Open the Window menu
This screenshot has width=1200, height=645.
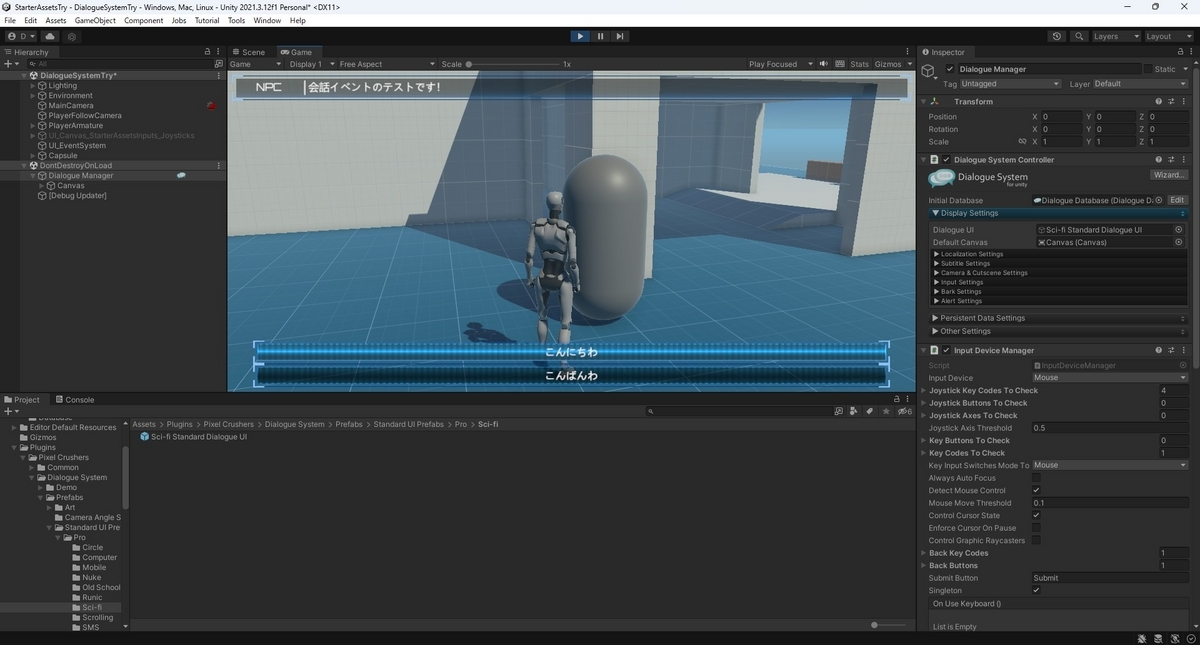click(267, 20)
